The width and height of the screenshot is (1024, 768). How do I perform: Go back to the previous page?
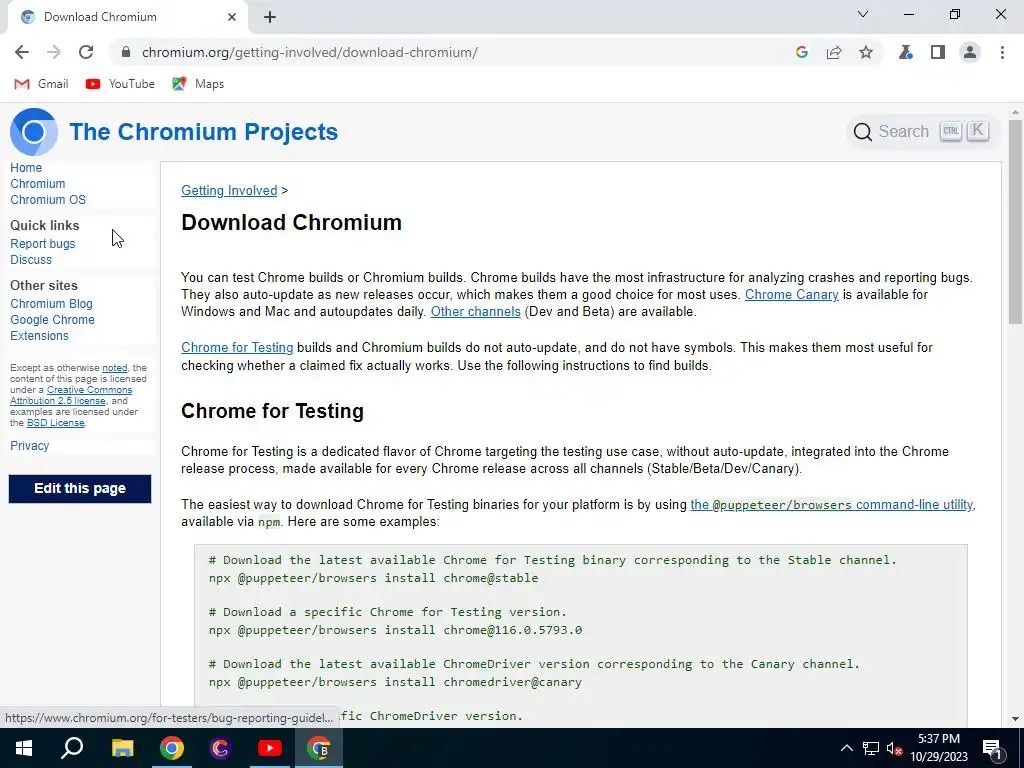22,52
